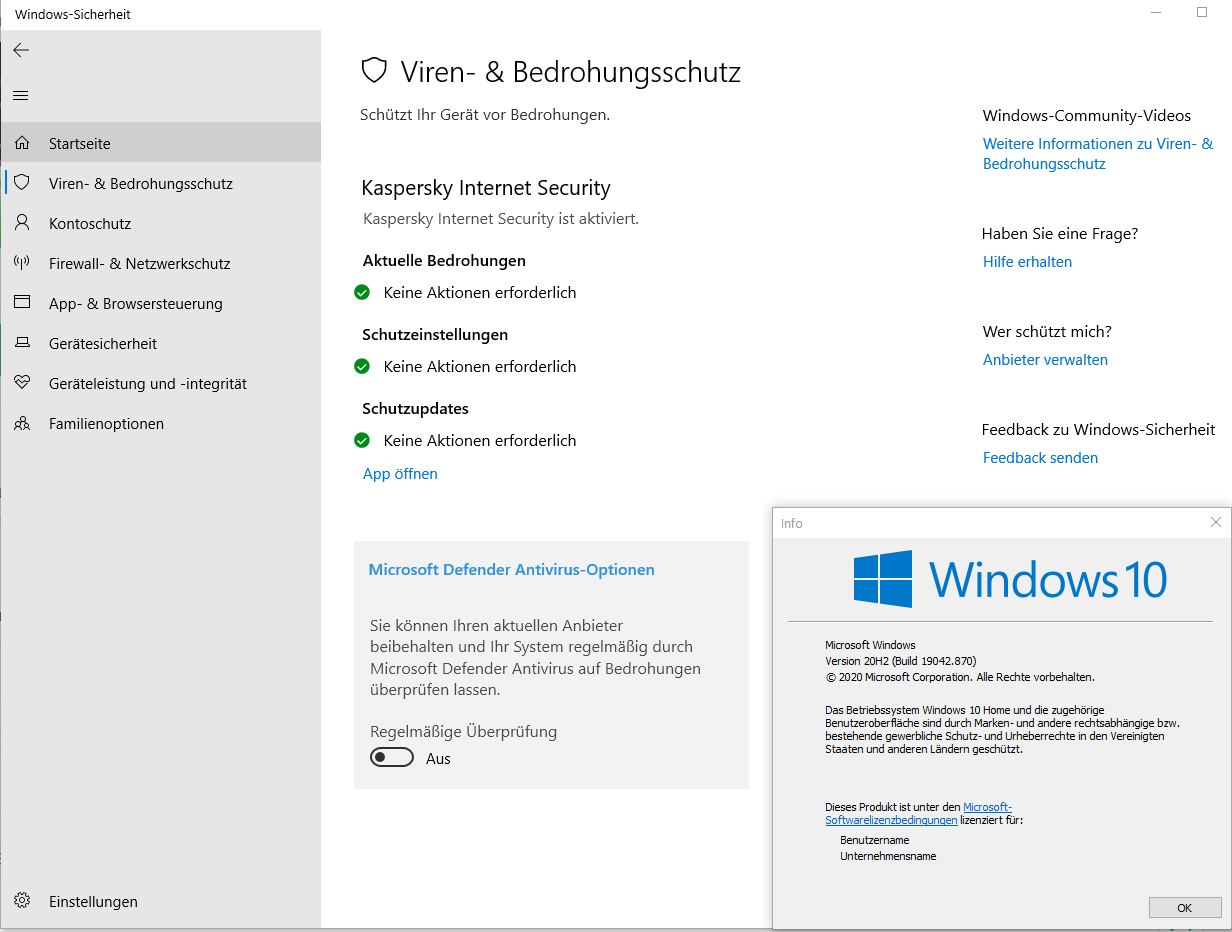Go to Kontoschutz
Screen dimensions: 1232x932
(x=161, y=223)
